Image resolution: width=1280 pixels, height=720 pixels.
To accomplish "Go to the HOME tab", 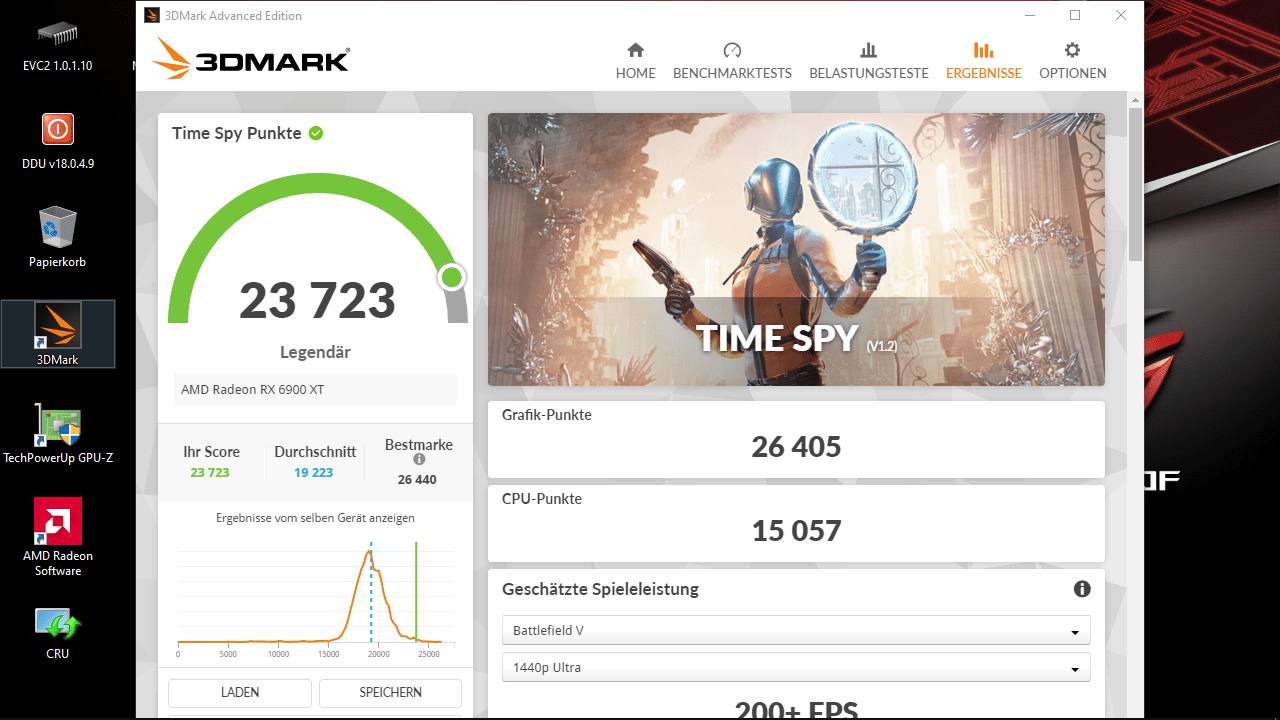I will point(636,61).
